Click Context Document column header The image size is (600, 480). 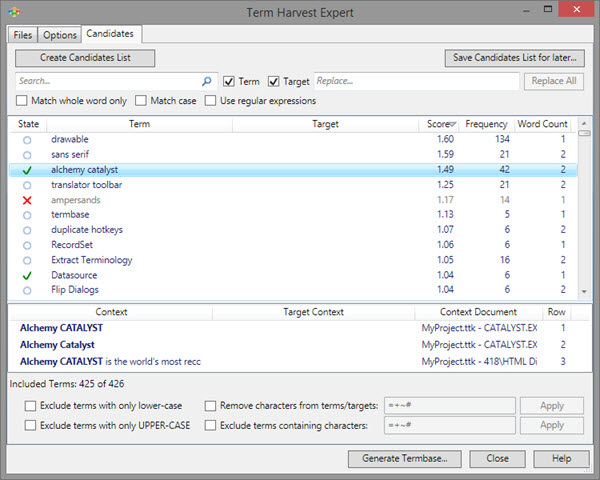478,312
